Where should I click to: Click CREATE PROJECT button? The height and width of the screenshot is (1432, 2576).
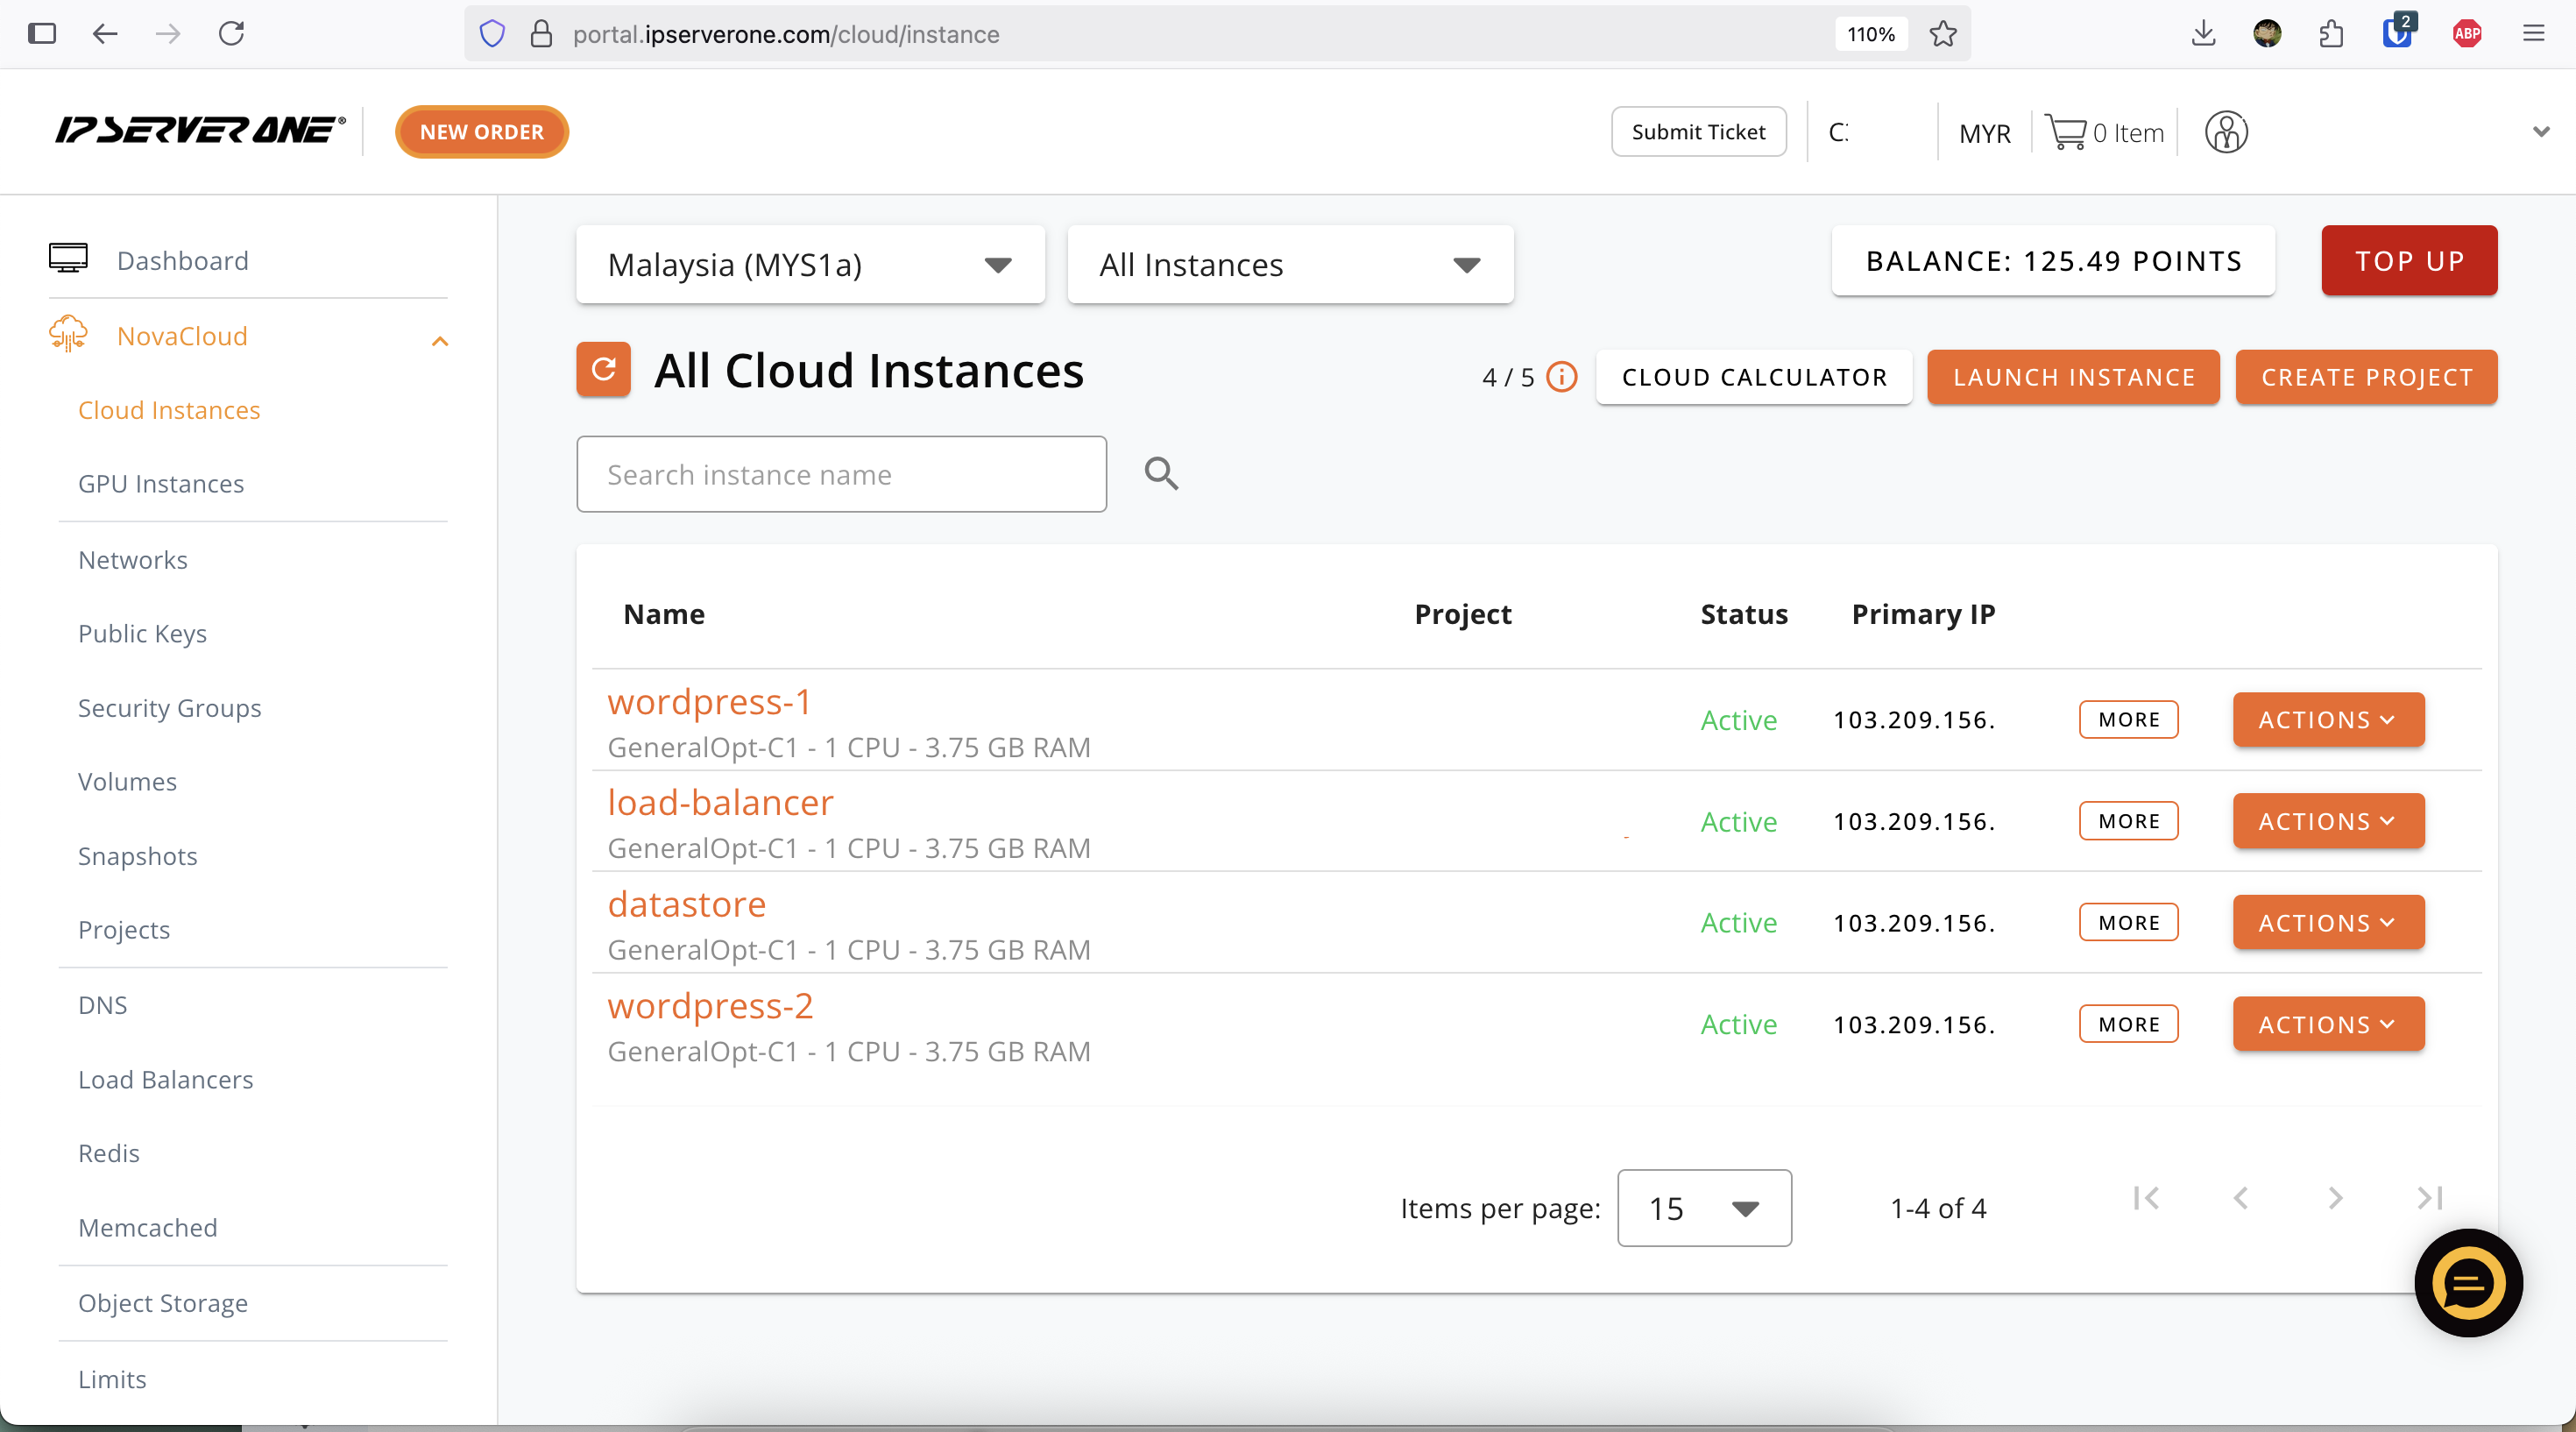point(2366,377)
